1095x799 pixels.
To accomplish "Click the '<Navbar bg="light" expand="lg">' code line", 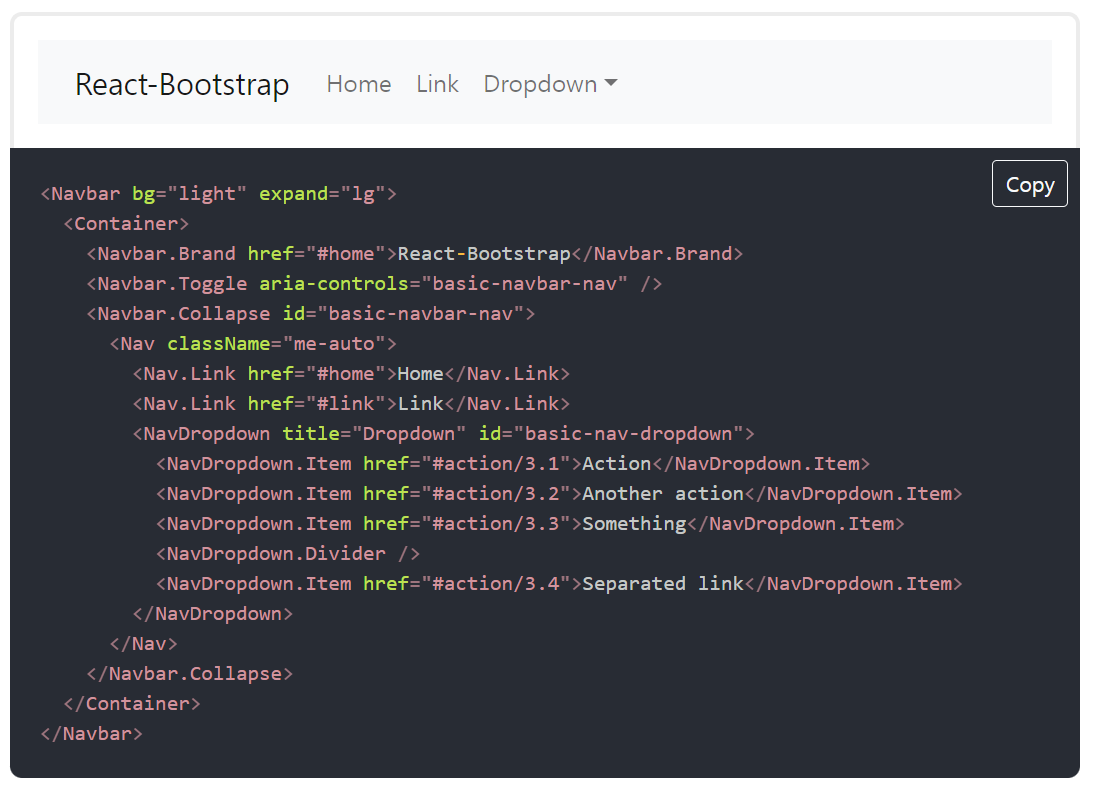I will click(219, 193).
